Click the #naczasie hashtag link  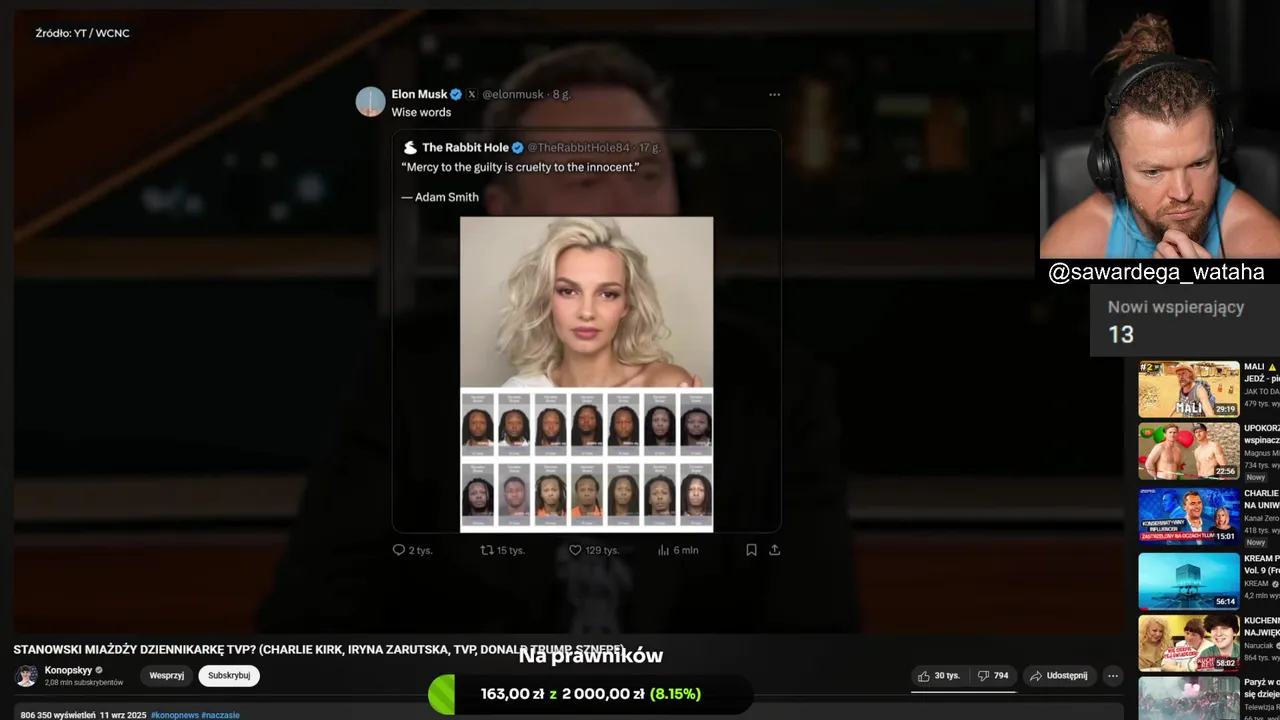point(220,715)
